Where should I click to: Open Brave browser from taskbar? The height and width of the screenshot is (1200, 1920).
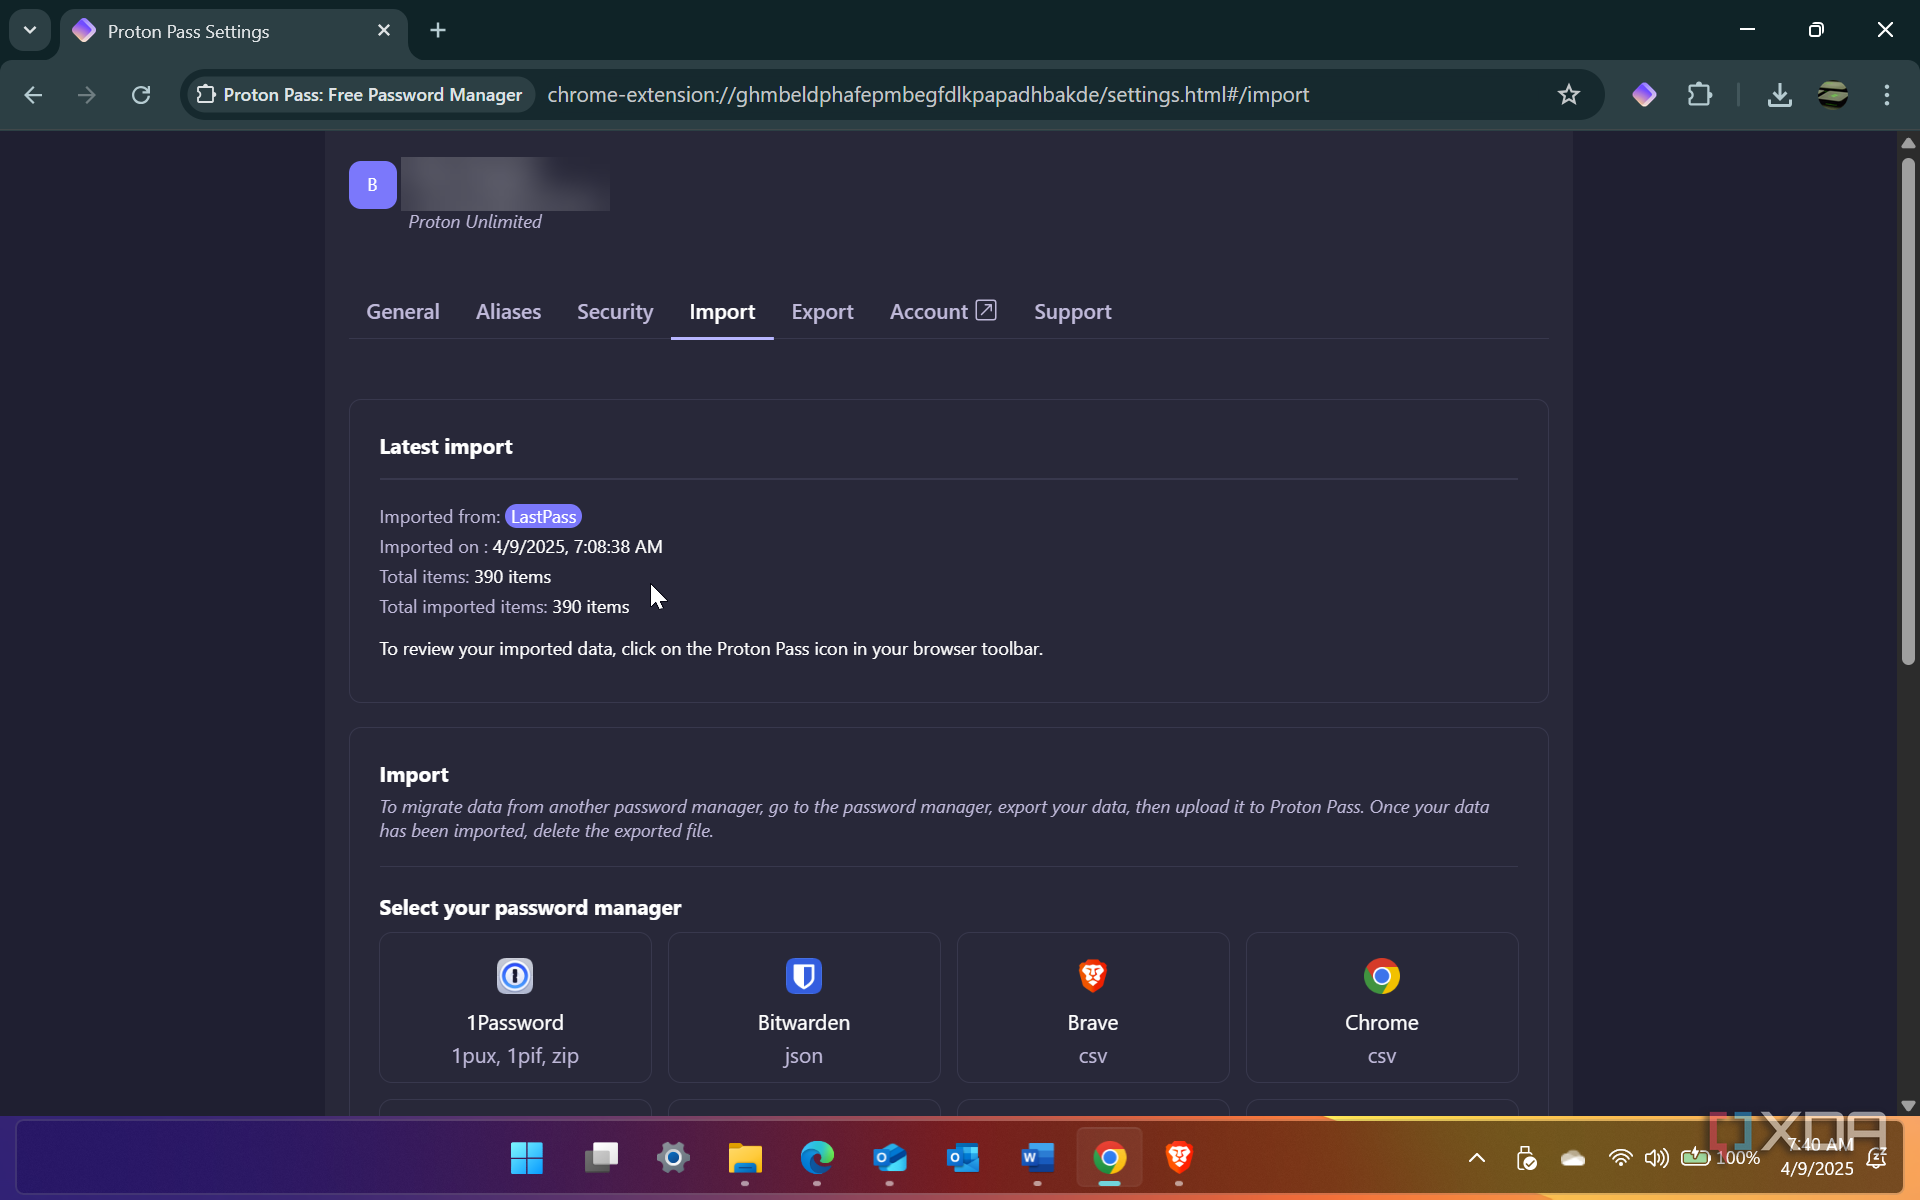pyautogui.click(x=1179, y=1158)
